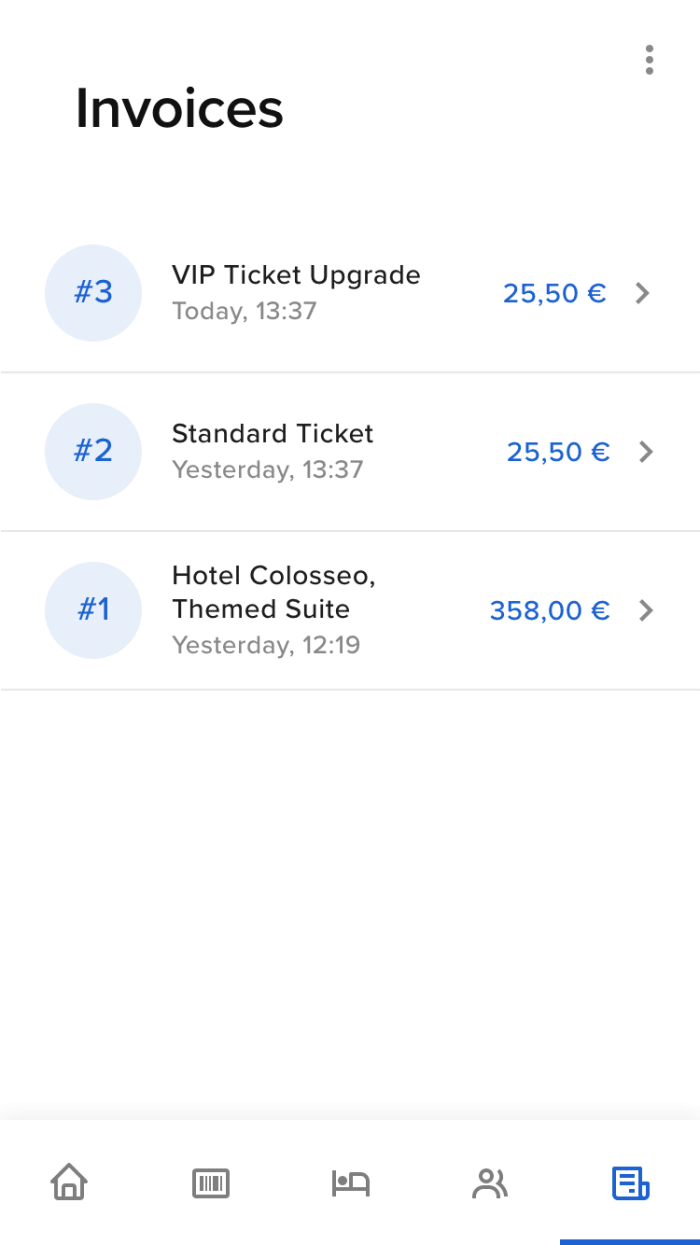This screenshot has width=700, height=1245.
Task: Open the VIP Ticket Upgrade invoice
Action: click(296, 275)
